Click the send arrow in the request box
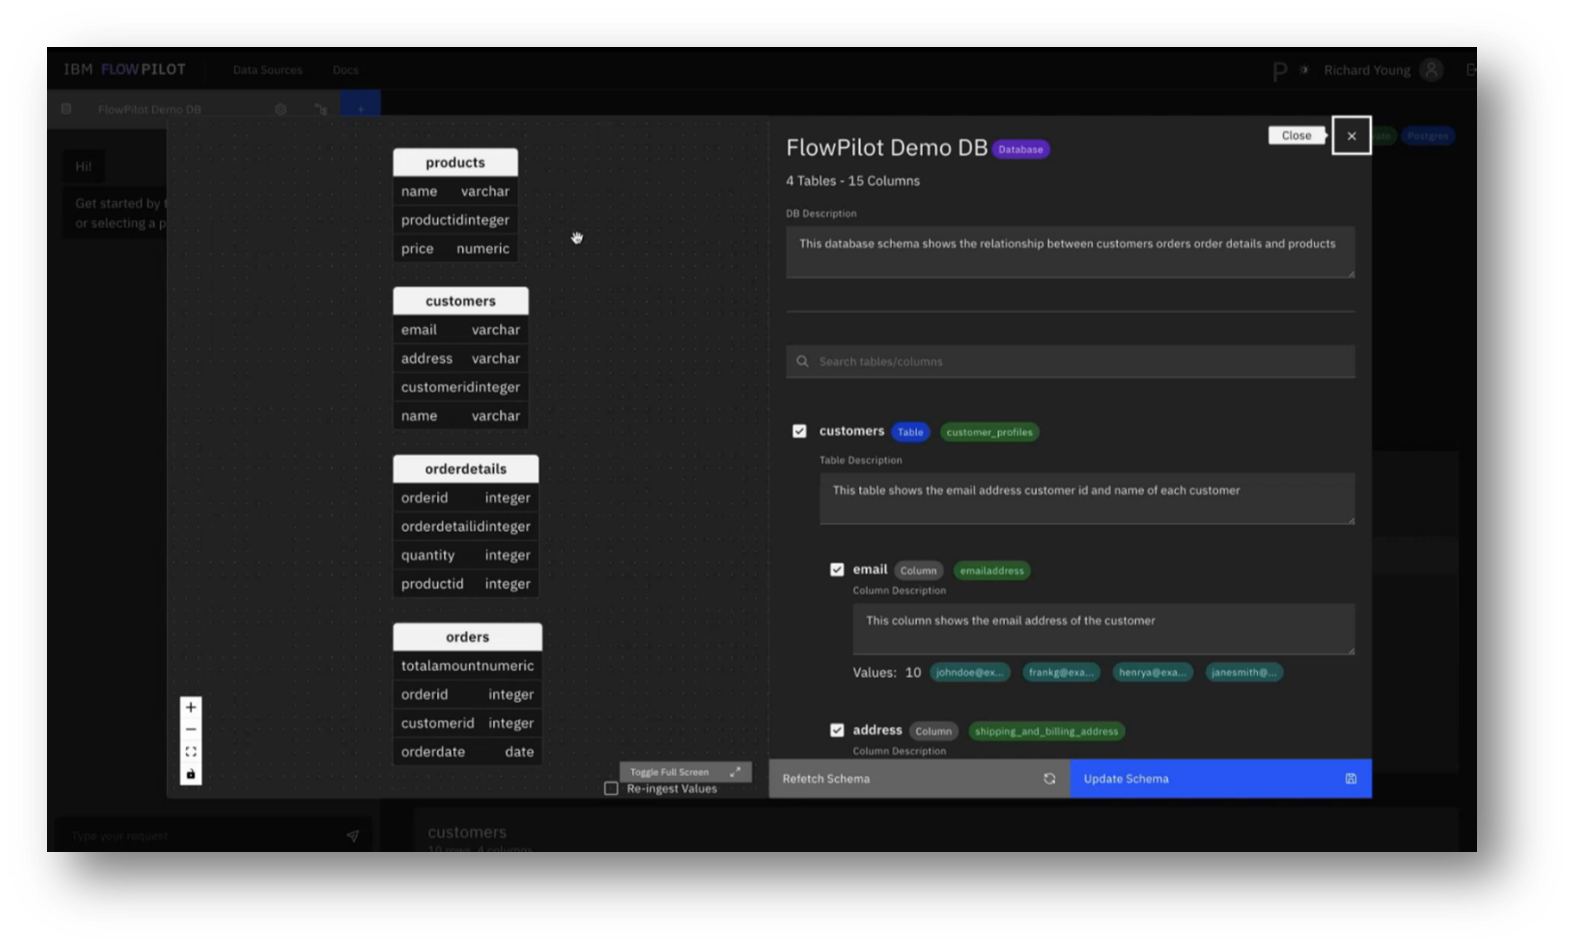The image size is (1572, 947). click(352, 836)
